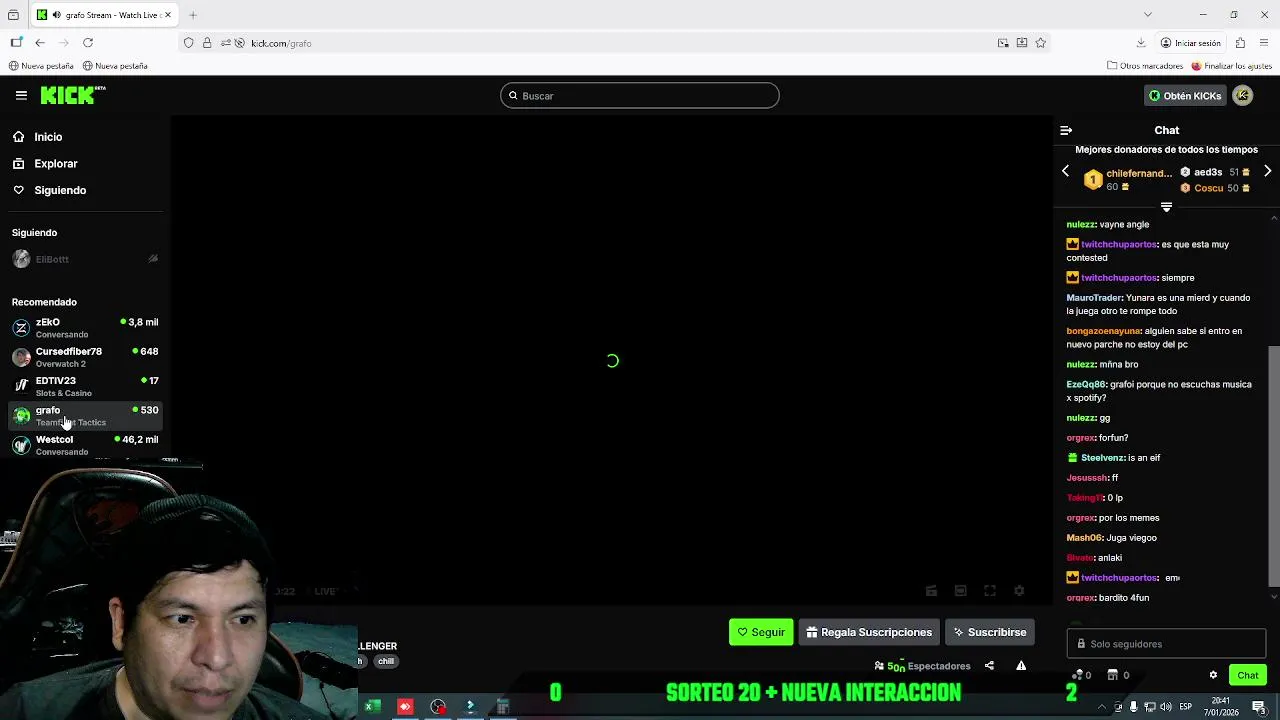Open the user avatar menu in header
The width and height of the screenshot is (1280, 720).
pyautogui.click(x=1242, y=95)
